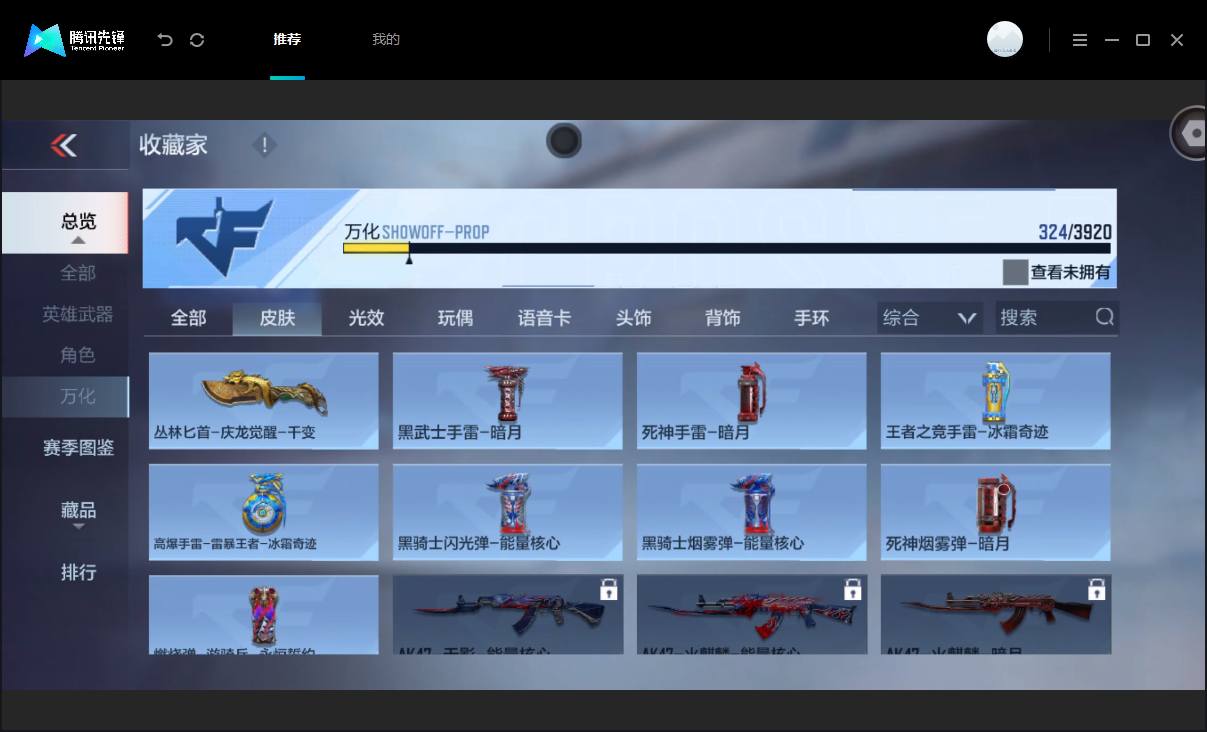Open 排行 in the sidebar
Viewport: 1207px width, 732px height.
(78, 572)
